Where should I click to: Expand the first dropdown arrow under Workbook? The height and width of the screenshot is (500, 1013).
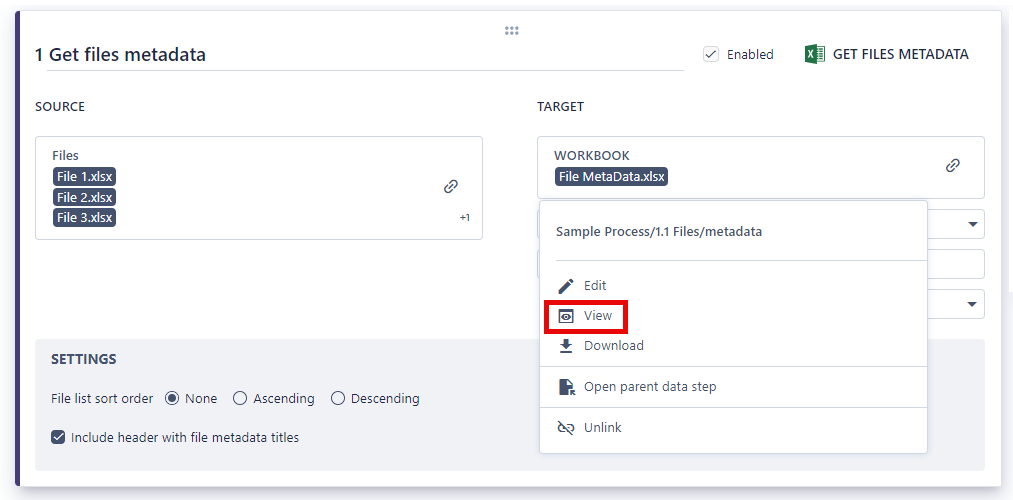974,224
